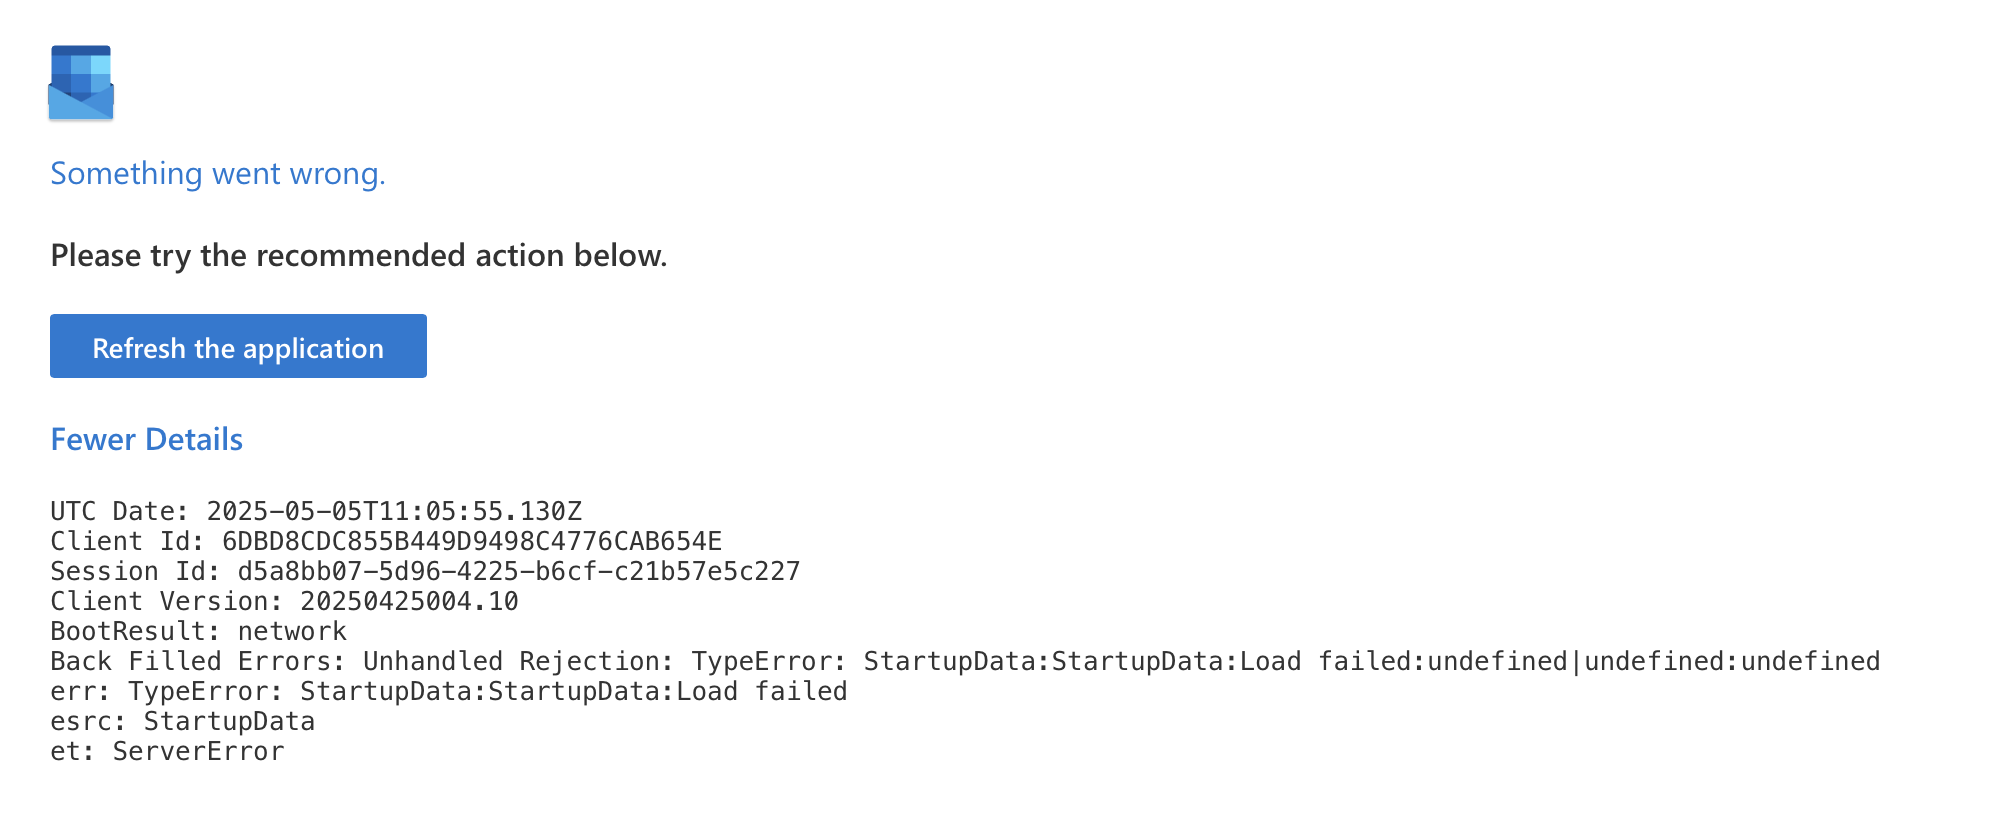Screen dimensions: 1996x836
Task: Click the Something went wrong heading
Action: coord(218,174)
